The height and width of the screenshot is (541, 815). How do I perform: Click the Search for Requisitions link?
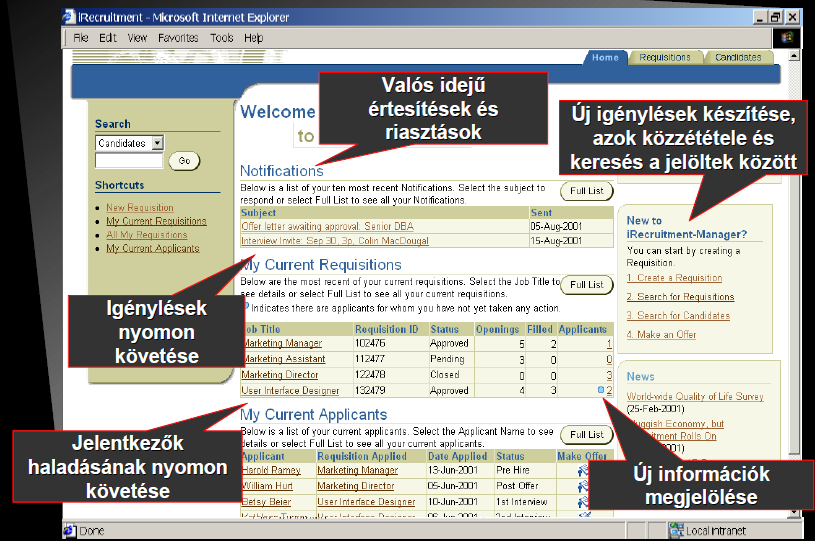click(680, 297)
